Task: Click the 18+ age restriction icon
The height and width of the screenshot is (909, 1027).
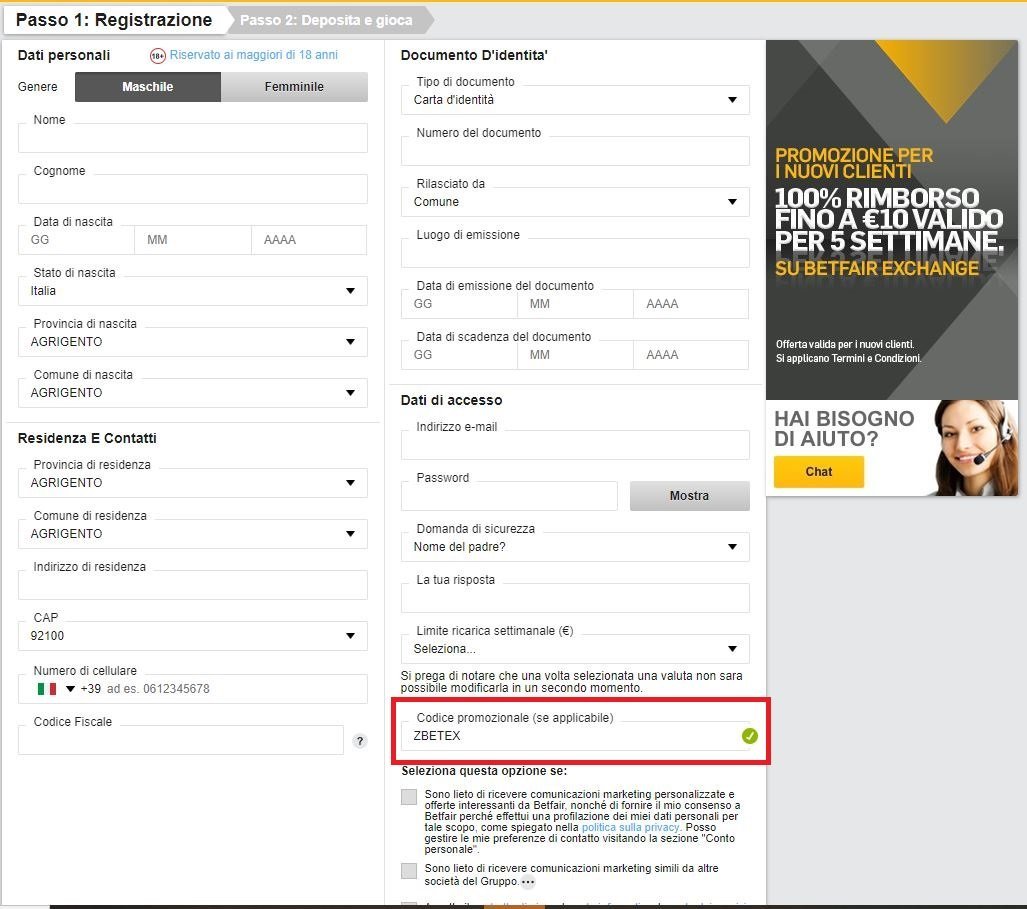Action: click(x=157, y=56)
